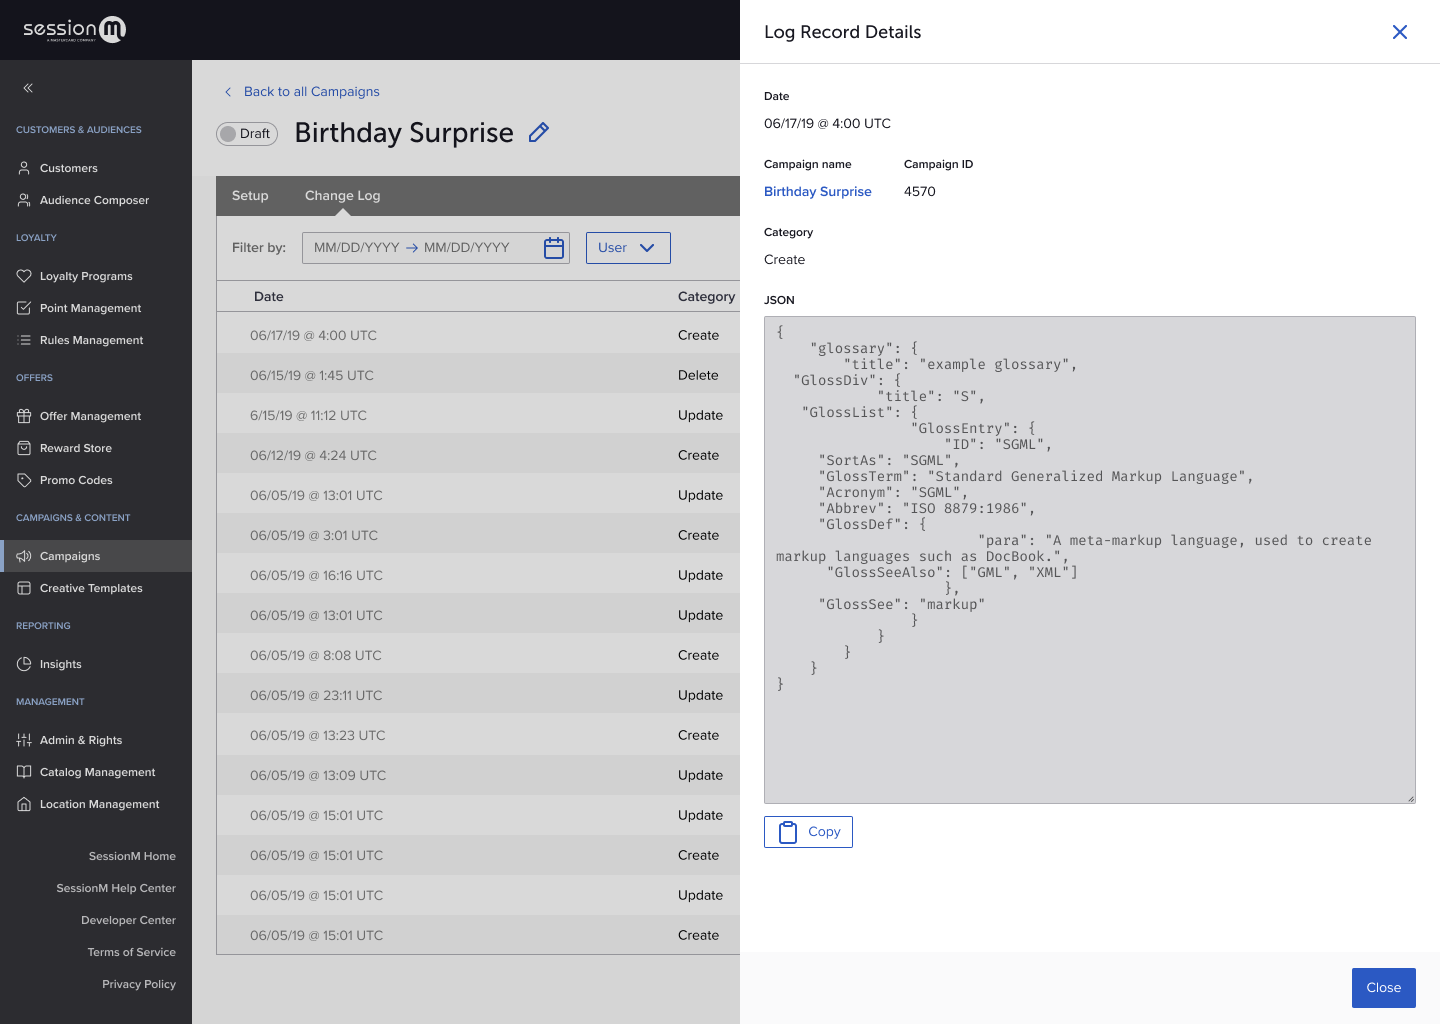Select the Change Log tab
This screenshot has height=1024, width=1440.
click(342, 196)
